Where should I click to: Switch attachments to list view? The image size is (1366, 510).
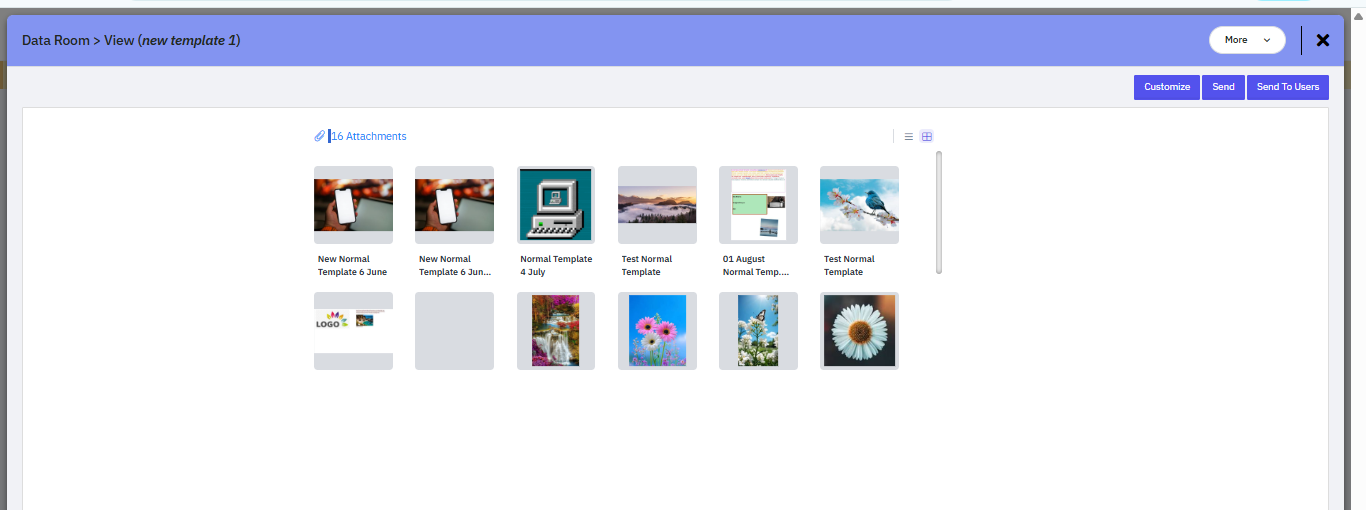[908, 137]
